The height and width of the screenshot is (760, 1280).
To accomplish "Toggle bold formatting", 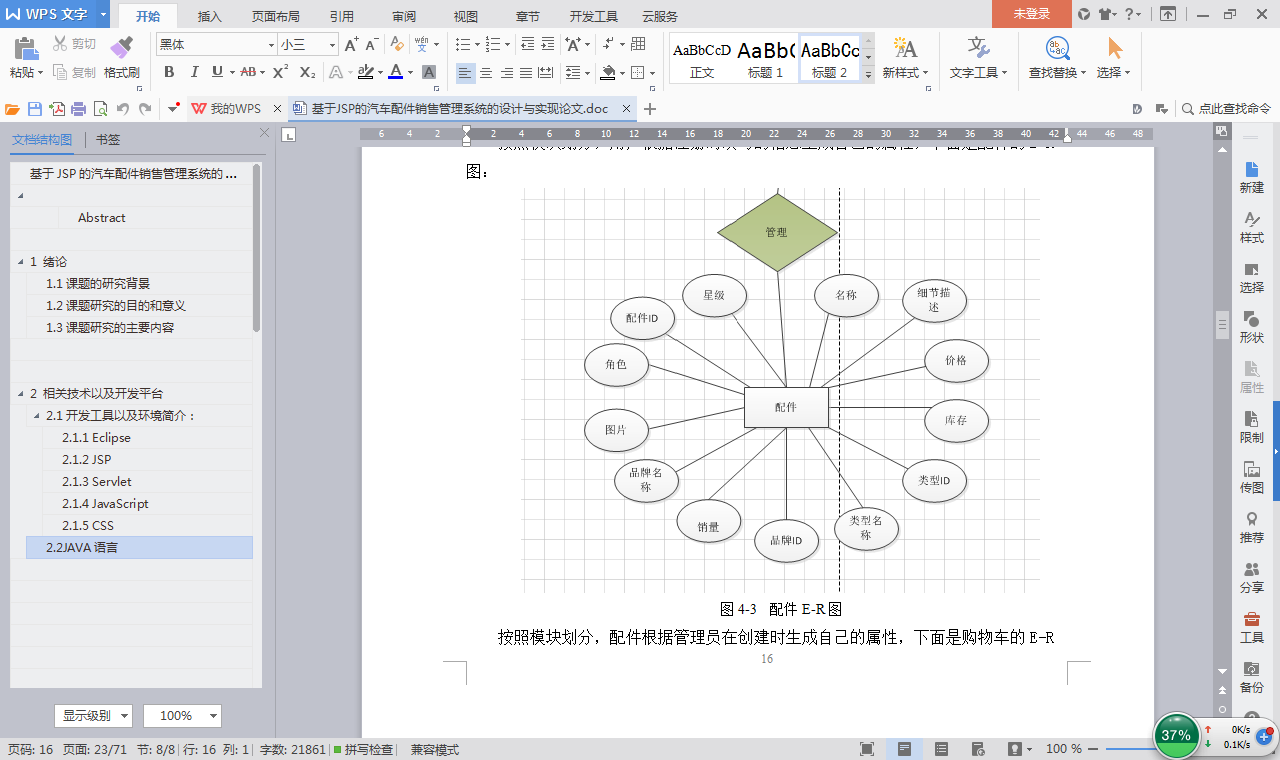I will pos(169,72).
